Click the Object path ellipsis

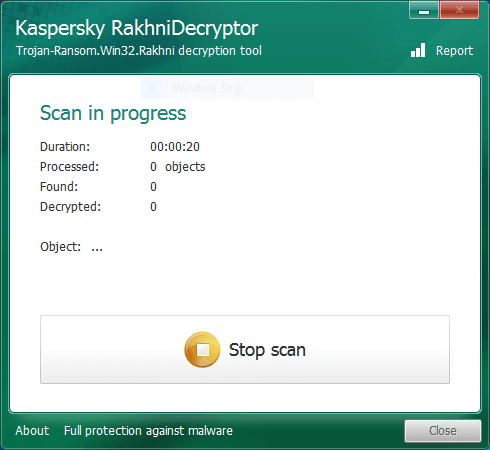pos(97,247)
